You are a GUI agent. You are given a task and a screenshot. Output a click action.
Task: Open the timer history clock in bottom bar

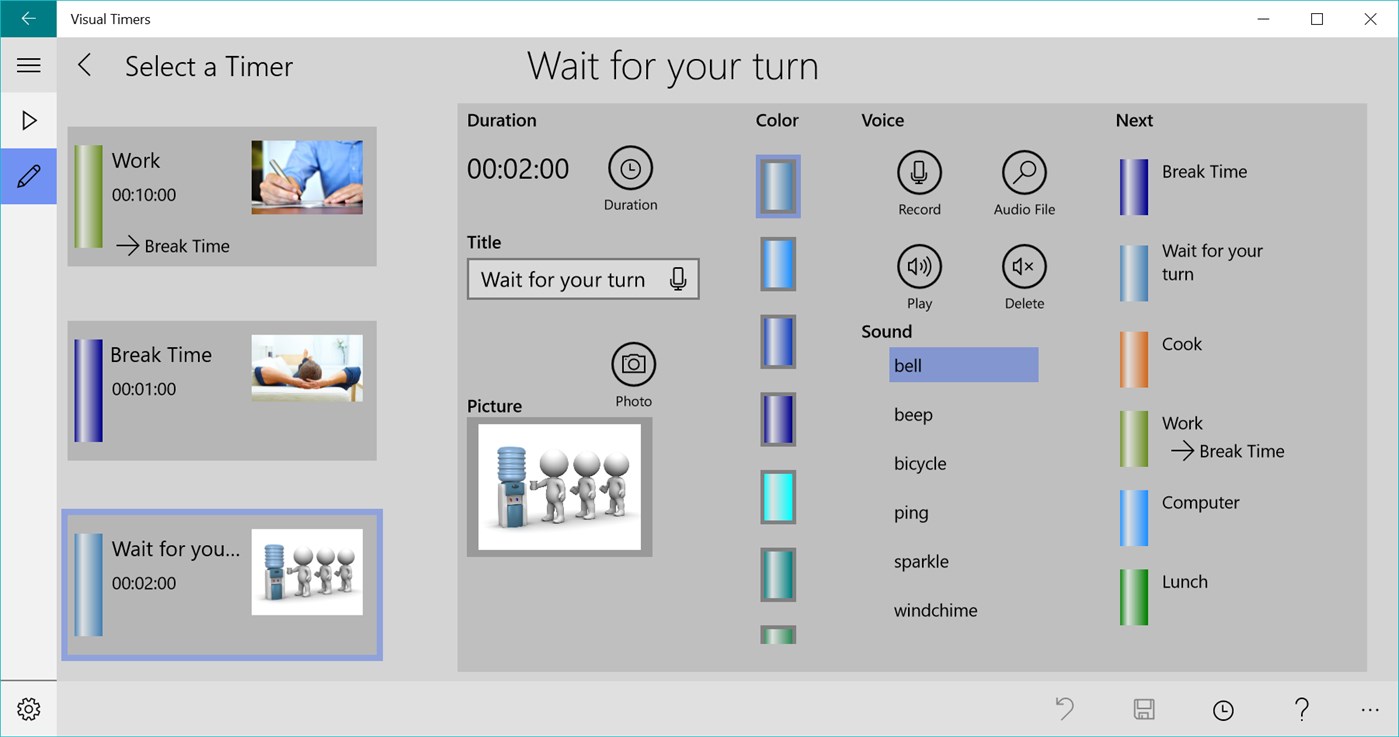pos(1222,709)
